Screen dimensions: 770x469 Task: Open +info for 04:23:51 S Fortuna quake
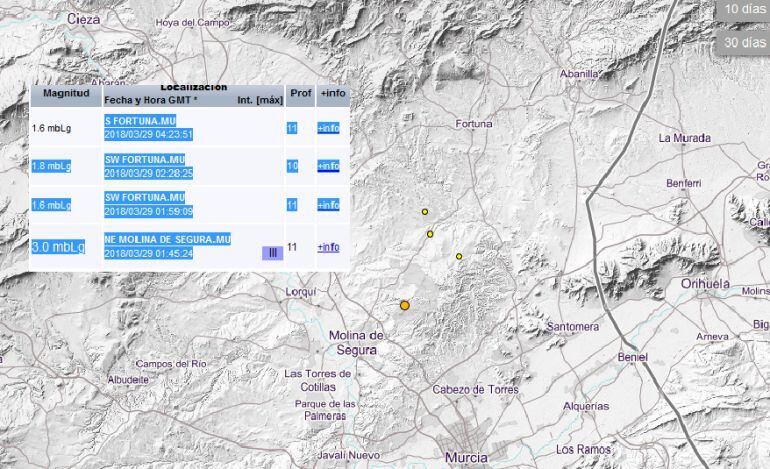(328, 128)
